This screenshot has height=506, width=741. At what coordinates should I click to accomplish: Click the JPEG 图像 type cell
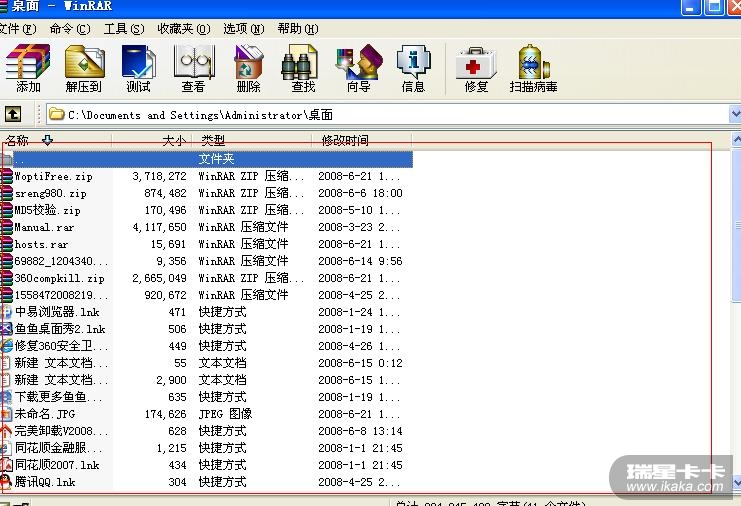click(x=225, y=414)
